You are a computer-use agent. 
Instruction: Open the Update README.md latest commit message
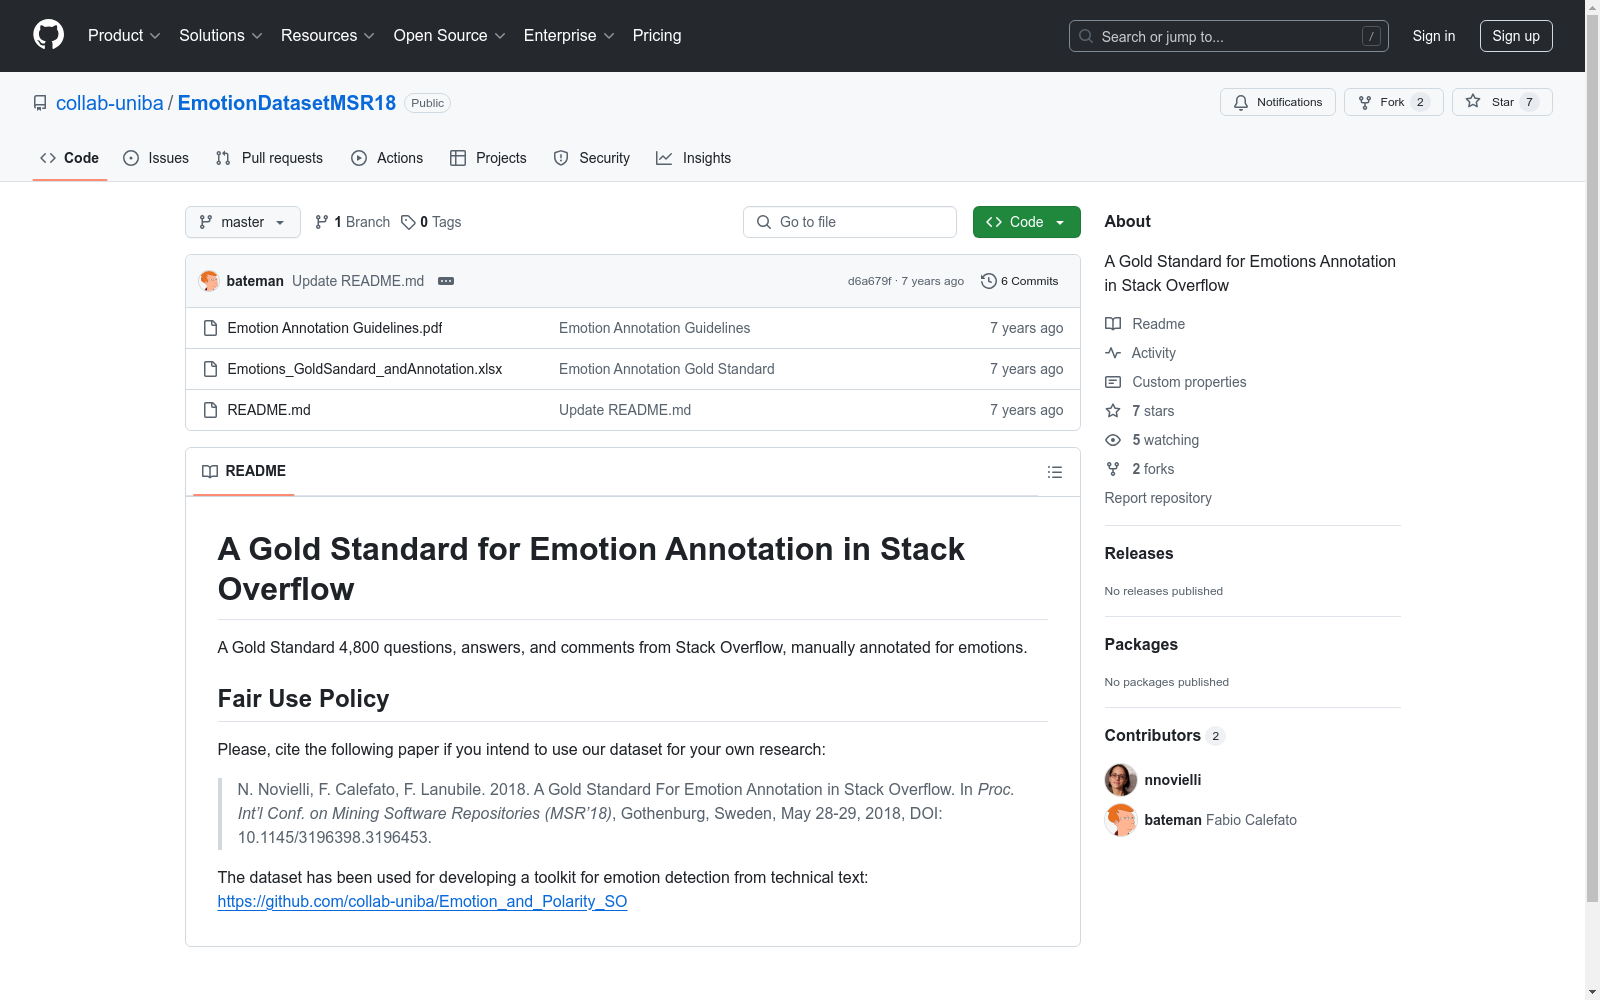pyautogui.click(x=358, y=281)
